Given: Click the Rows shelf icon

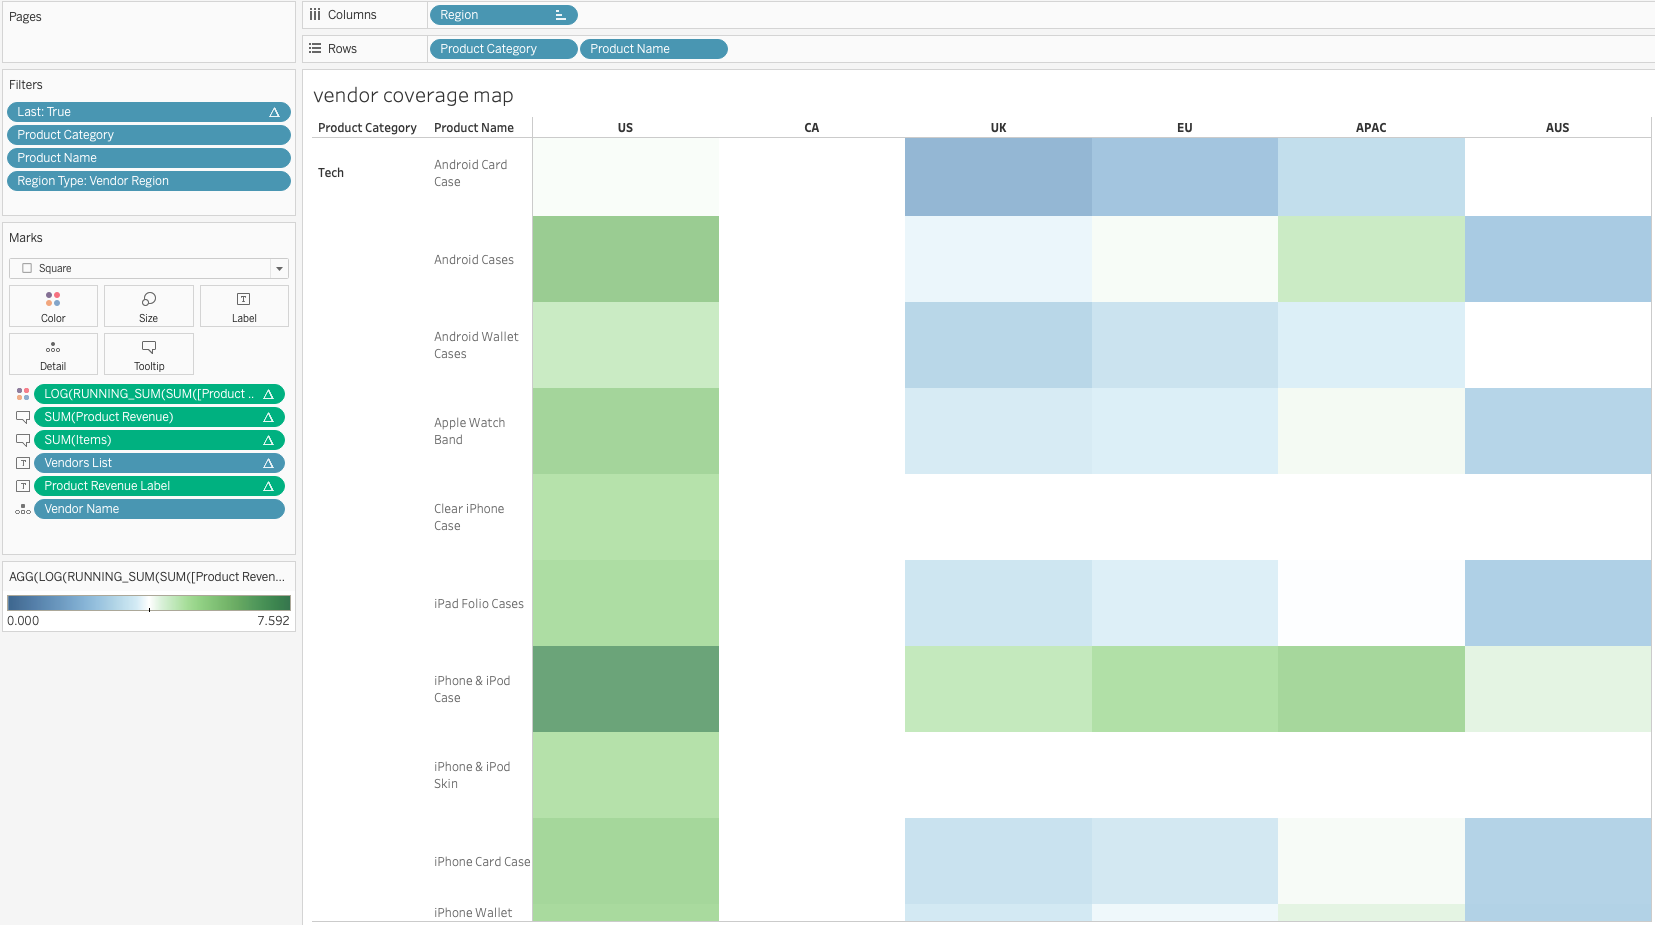Looking at the screenshot, I should click(x=315, y=49).
